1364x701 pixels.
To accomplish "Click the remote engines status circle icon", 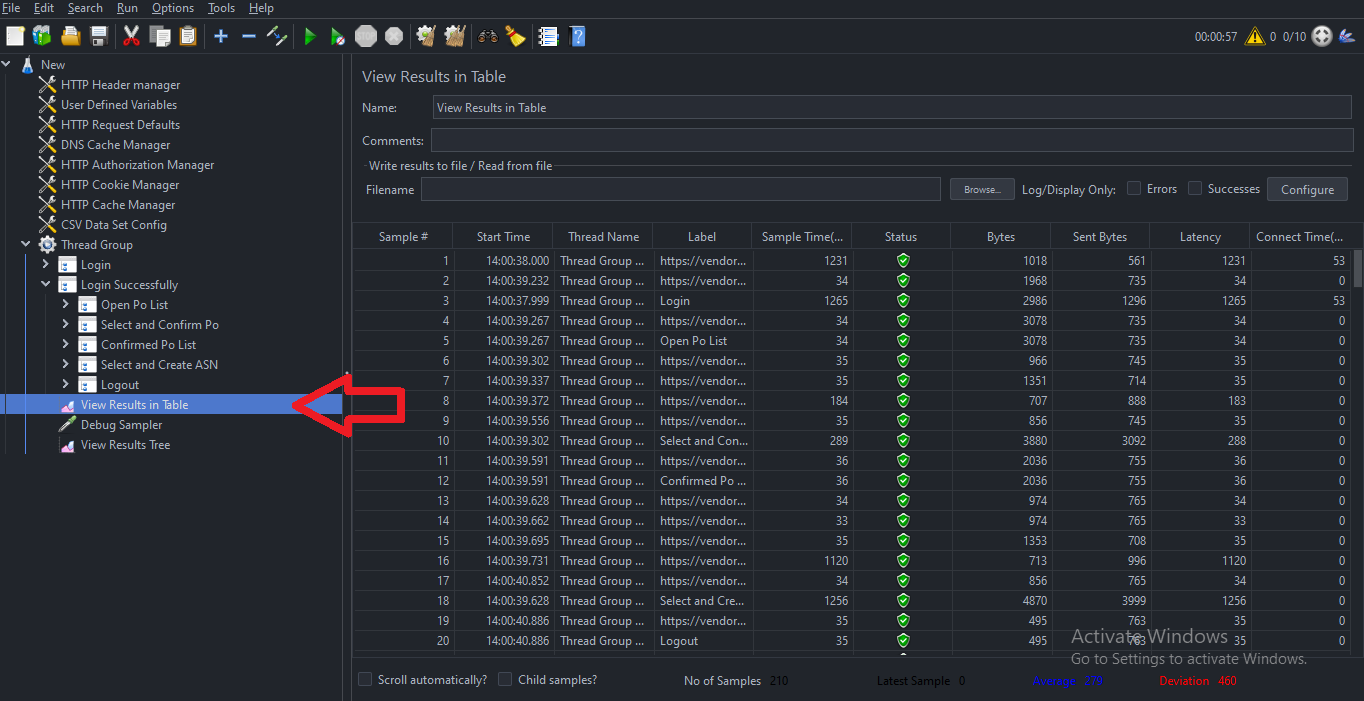I will pyautogui.click(x=1322, y=36).
